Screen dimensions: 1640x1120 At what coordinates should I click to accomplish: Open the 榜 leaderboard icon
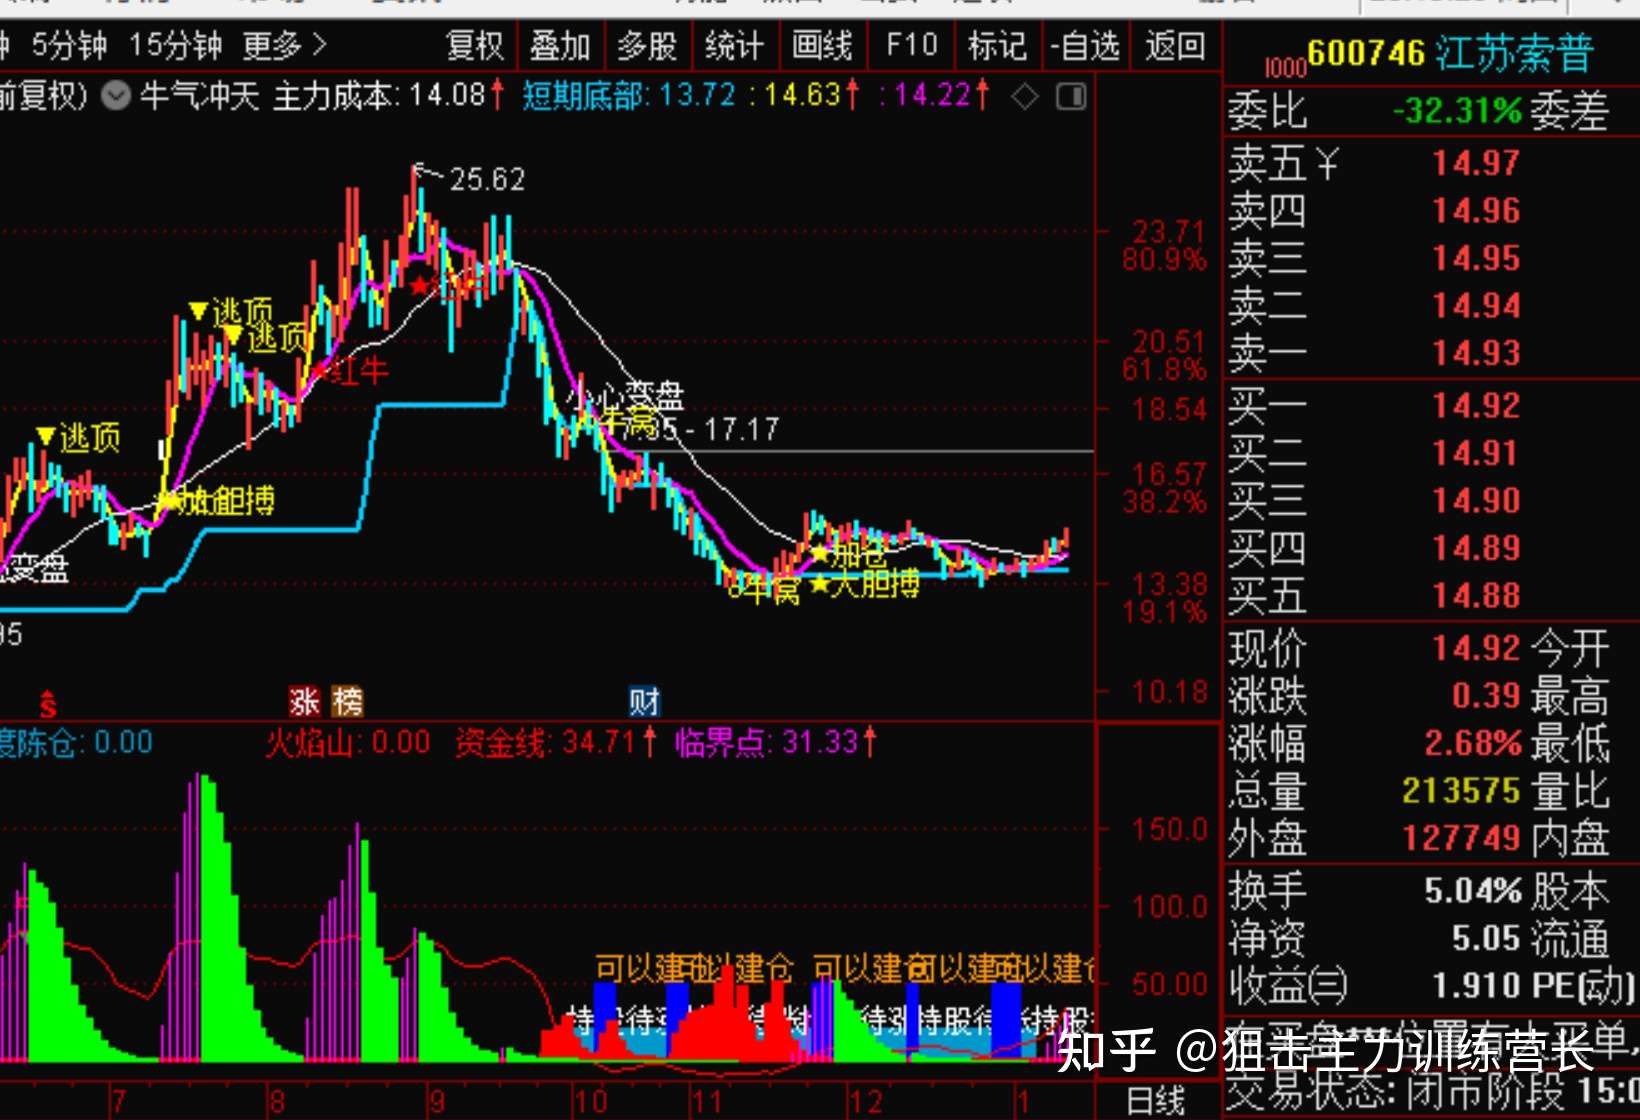point(346,701)
